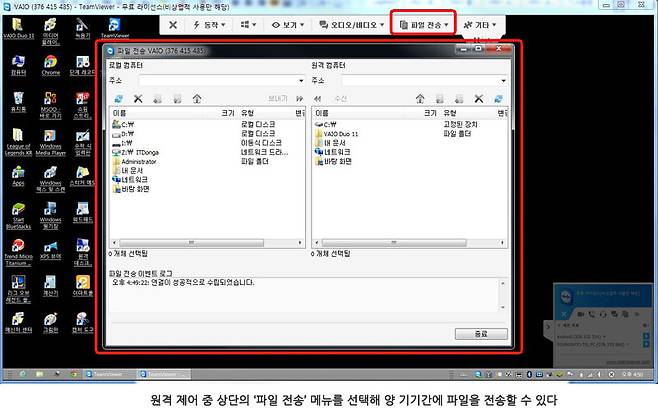Open the 기타 toolbar menu

(480, 25)
